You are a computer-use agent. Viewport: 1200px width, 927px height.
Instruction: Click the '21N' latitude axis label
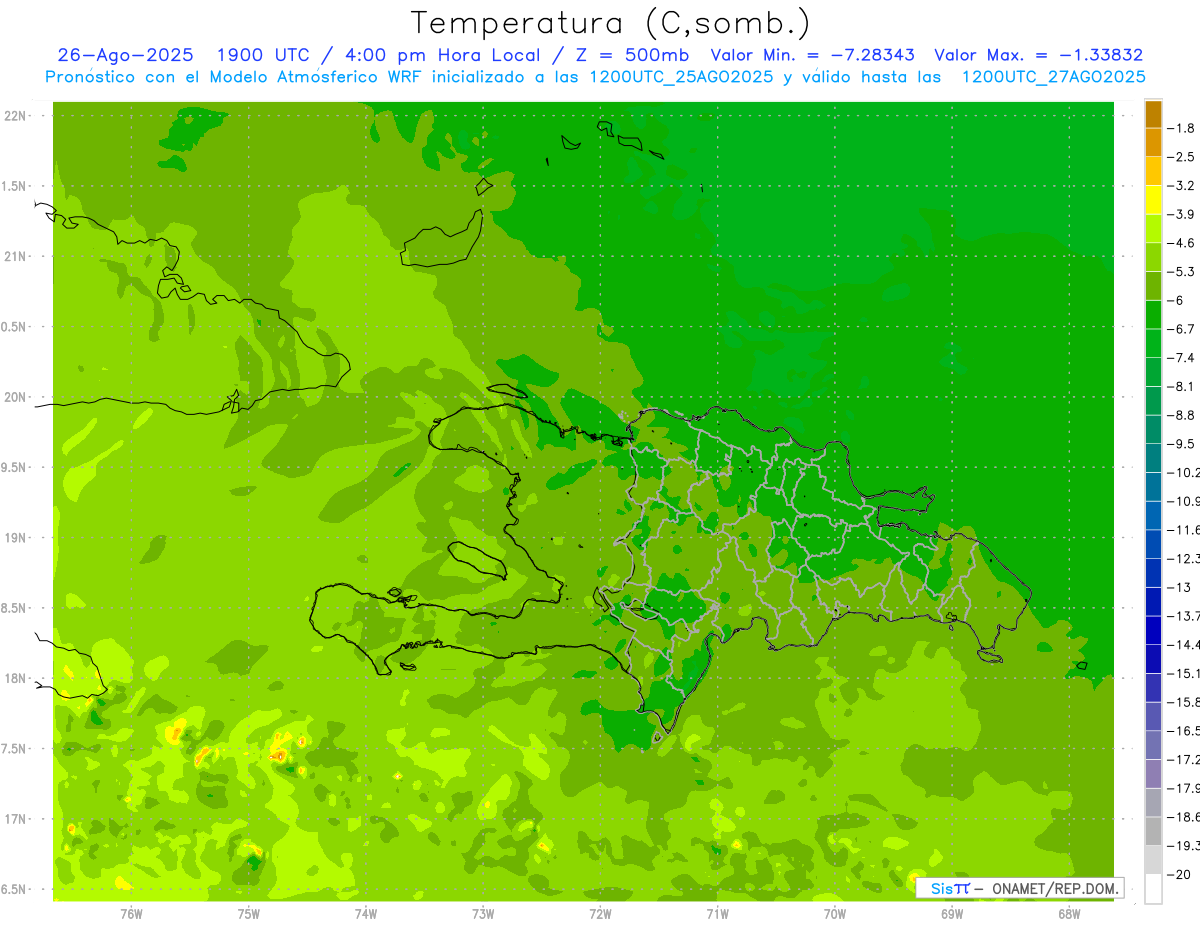pos(17,256)
